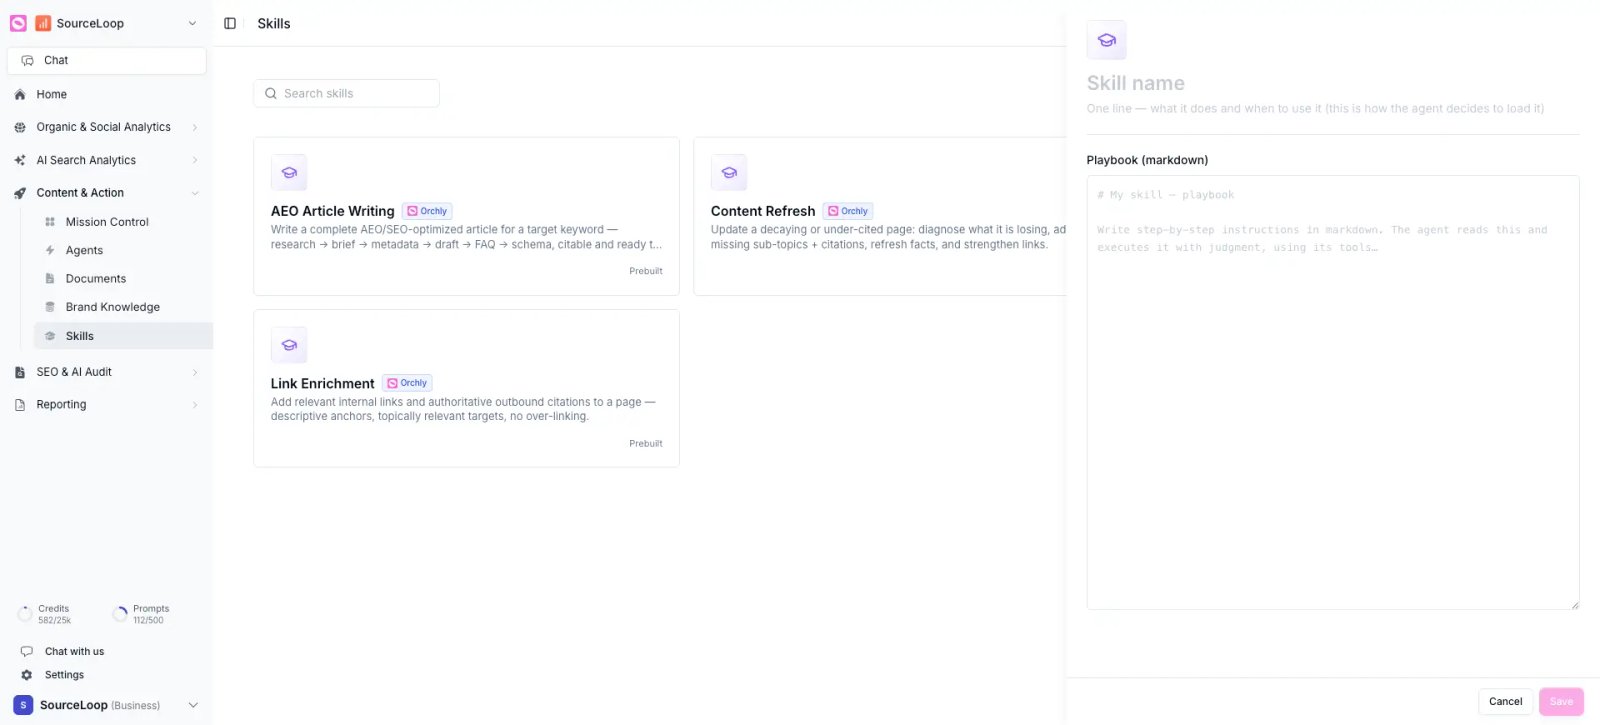Click the Orchly badge on AEO Article Writing
Viewport: 1600px width, 725px height.
pyautogui.click(x=427, y=211)
